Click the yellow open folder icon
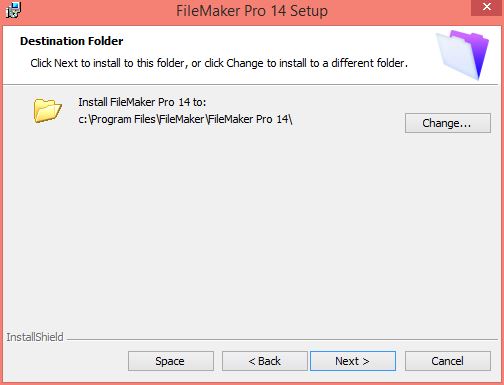This screenshot has width=504, height=385. (48, 110)
